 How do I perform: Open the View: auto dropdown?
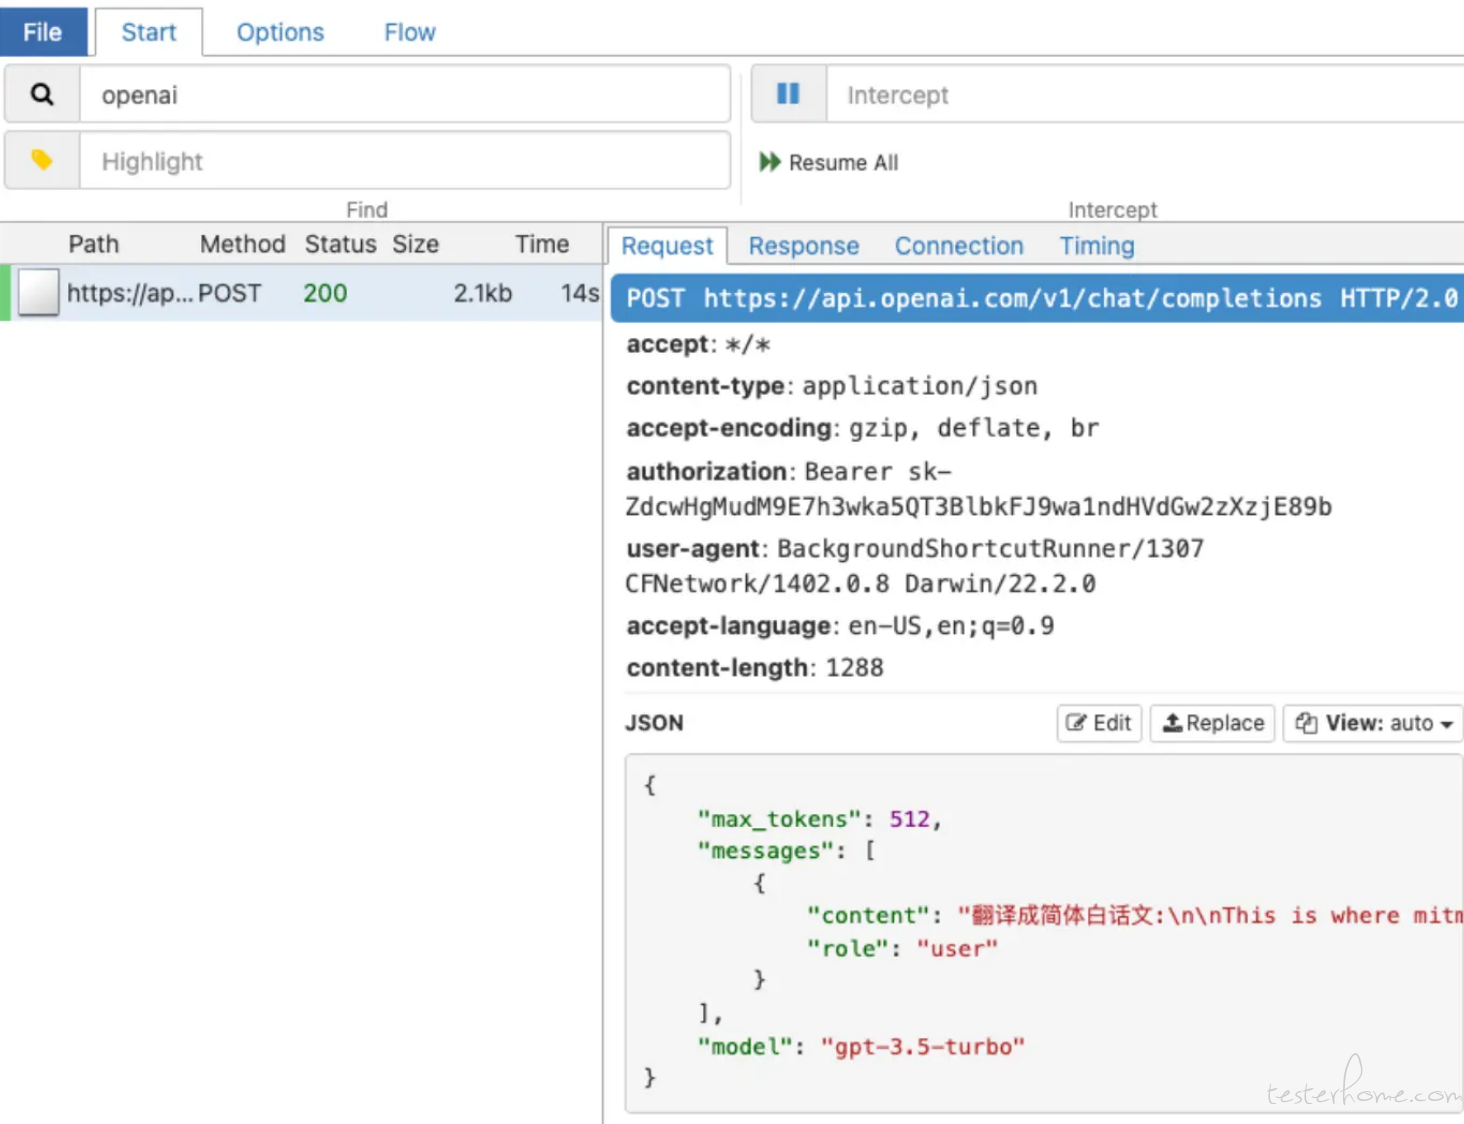click(1374, 723)
